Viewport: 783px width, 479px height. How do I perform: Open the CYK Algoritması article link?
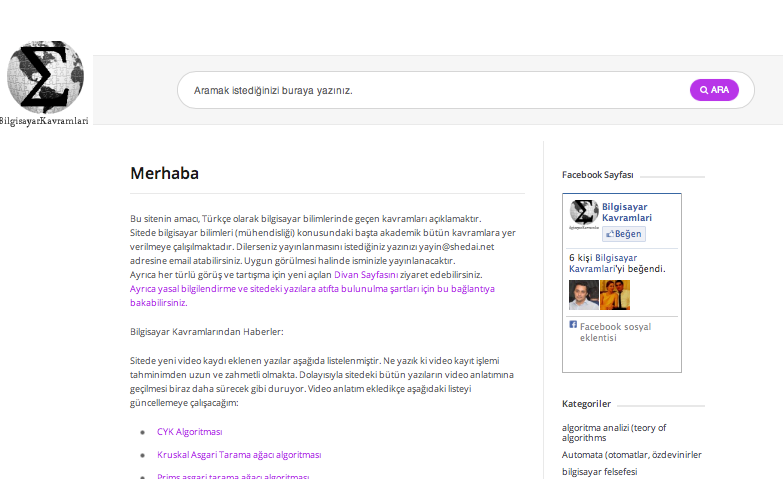click(190, 432)
